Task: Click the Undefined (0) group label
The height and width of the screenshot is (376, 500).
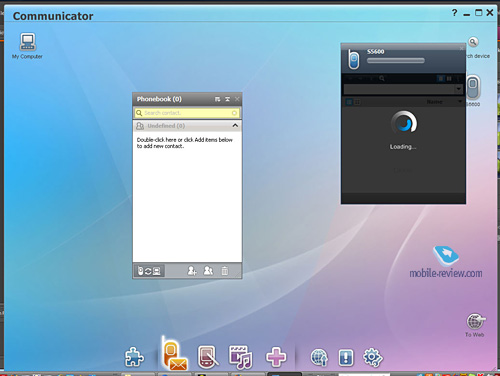Action: 166,126
